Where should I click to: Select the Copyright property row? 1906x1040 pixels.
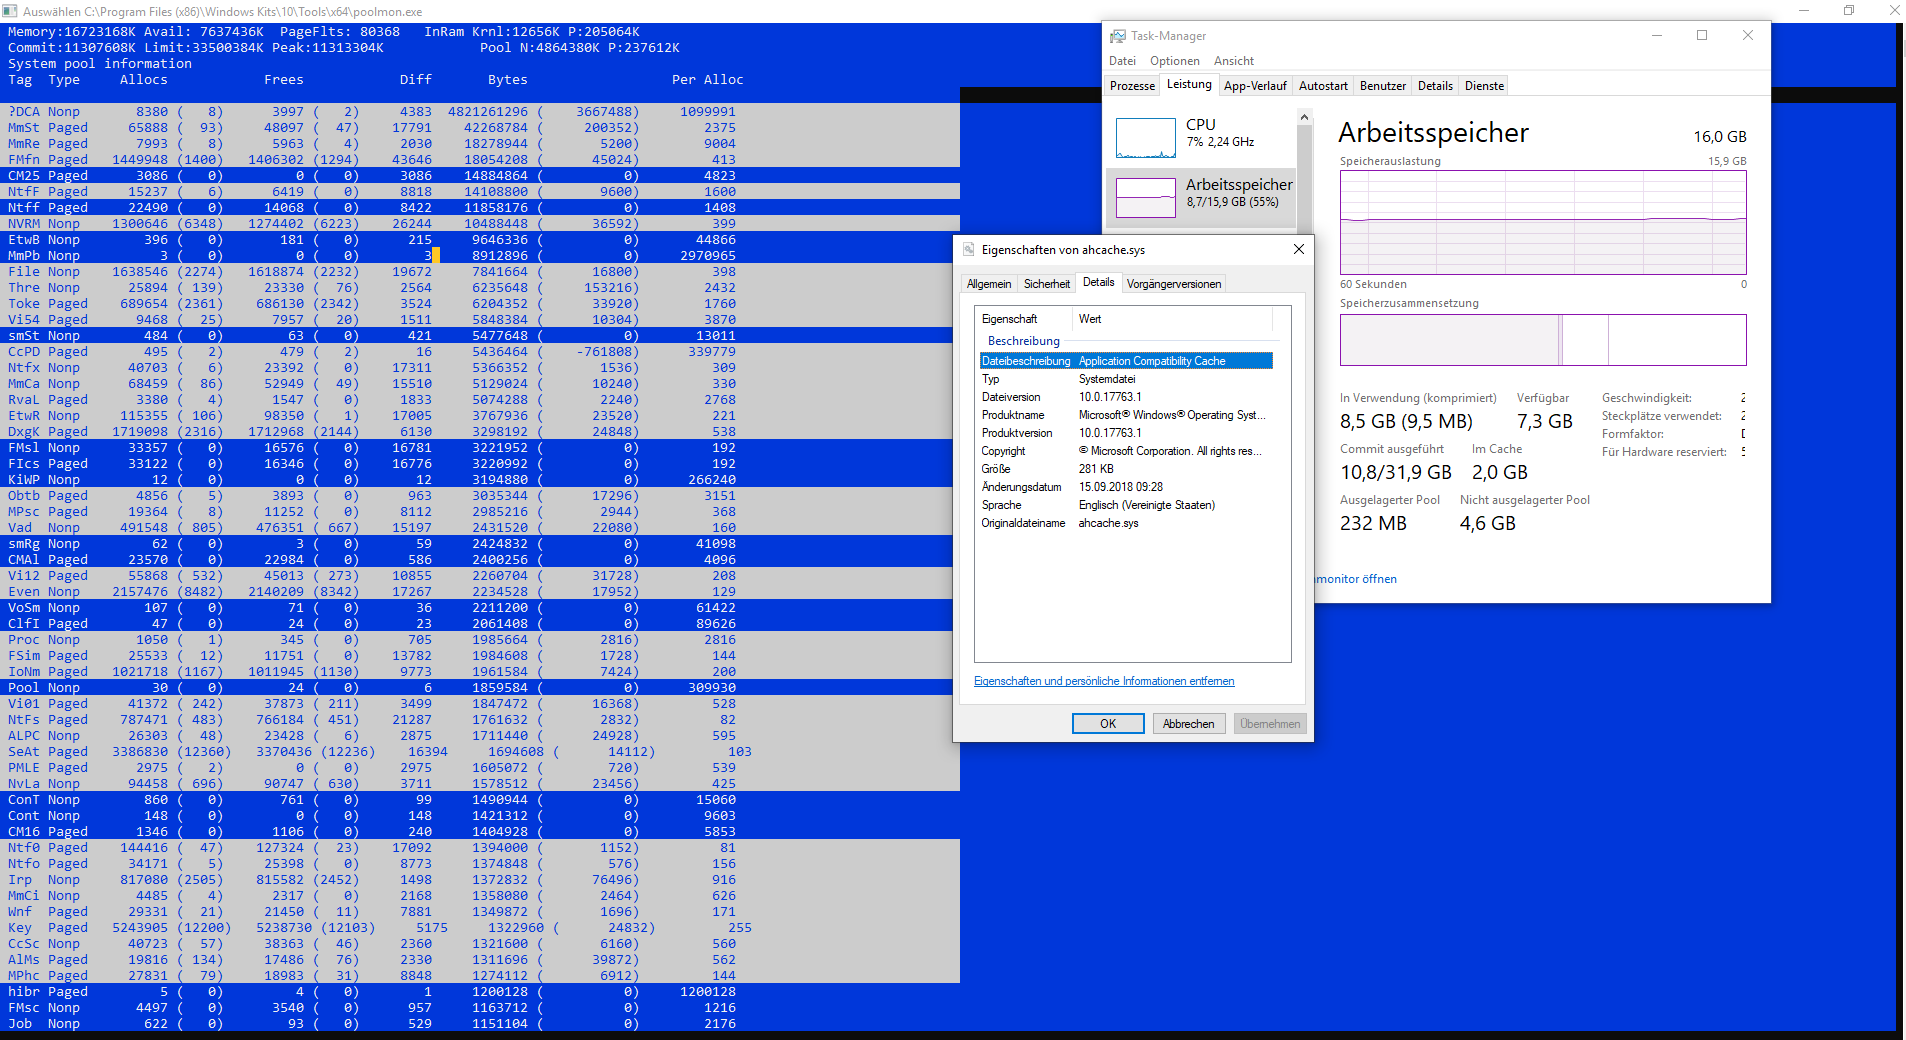click(x=1126, y=451)
